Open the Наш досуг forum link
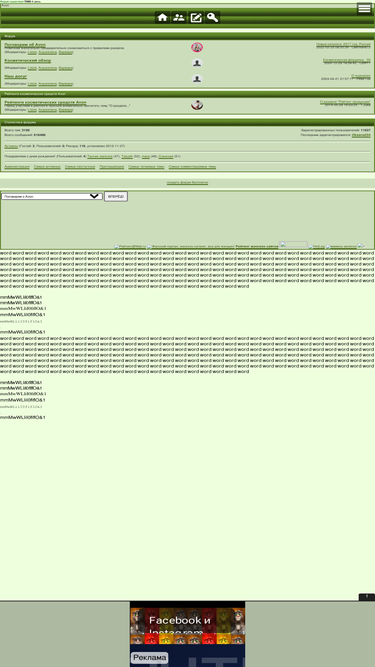Image resolution: width=375 pixels, height=667 pixels. (x=16, y=76)
